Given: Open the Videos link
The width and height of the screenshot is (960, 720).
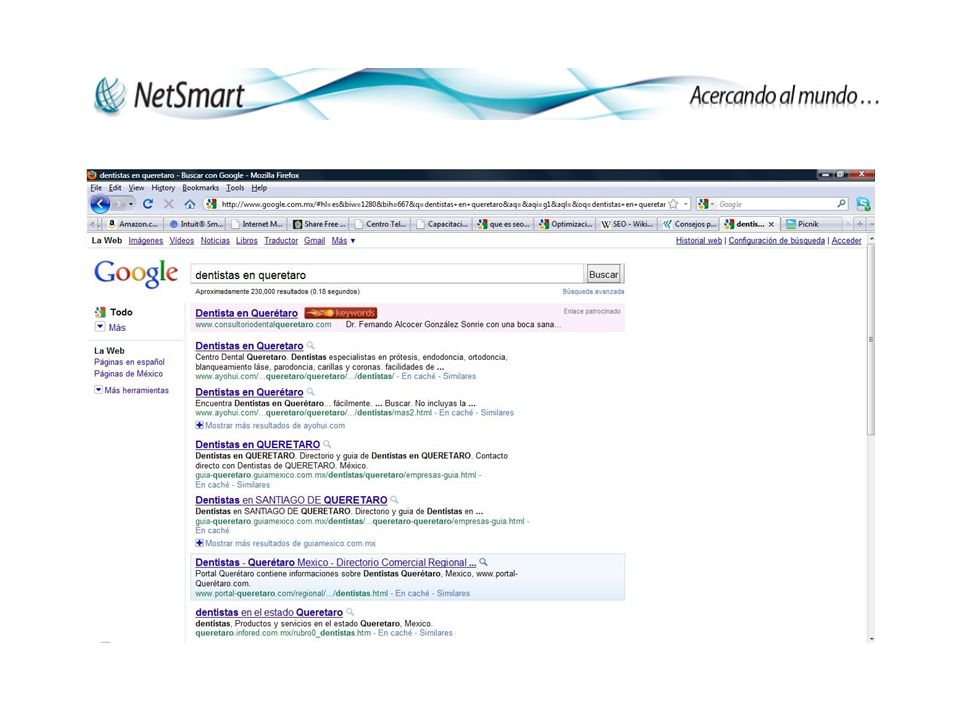Looking at the screenshot, I should click(181, 241).
